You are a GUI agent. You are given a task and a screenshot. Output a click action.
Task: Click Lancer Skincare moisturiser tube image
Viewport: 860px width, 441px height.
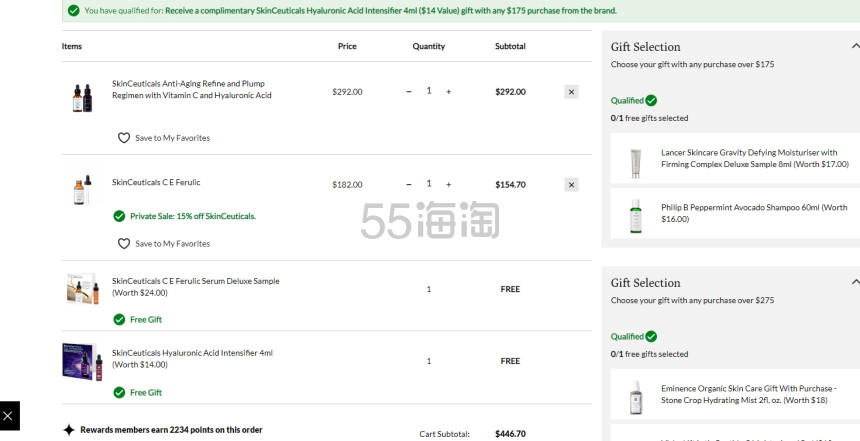coord(635,163)
